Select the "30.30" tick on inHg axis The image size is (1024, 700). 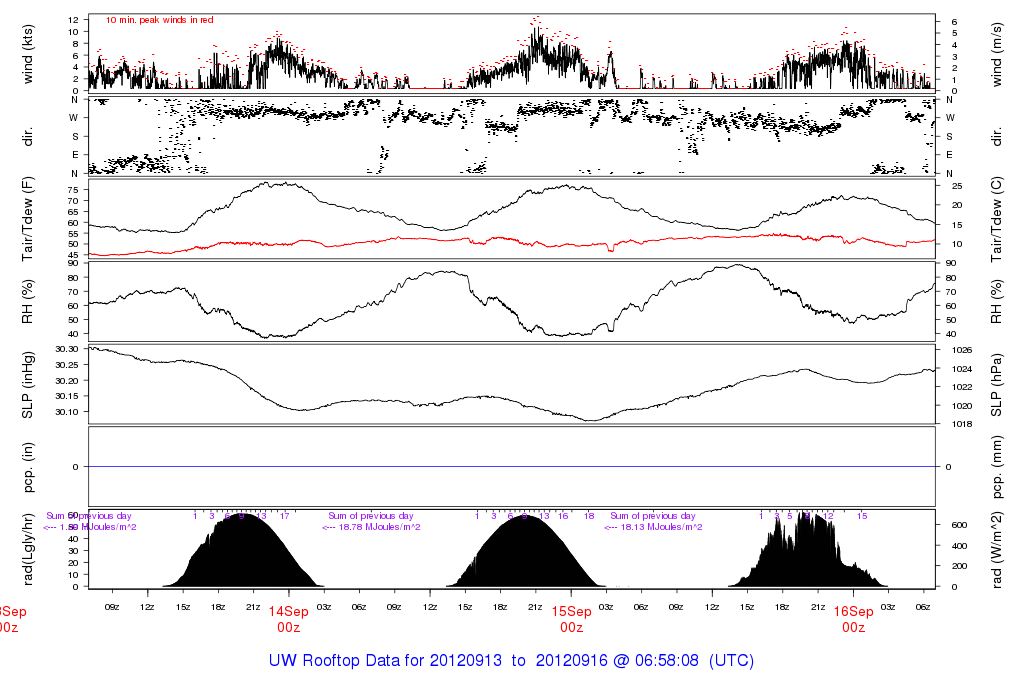67,349
